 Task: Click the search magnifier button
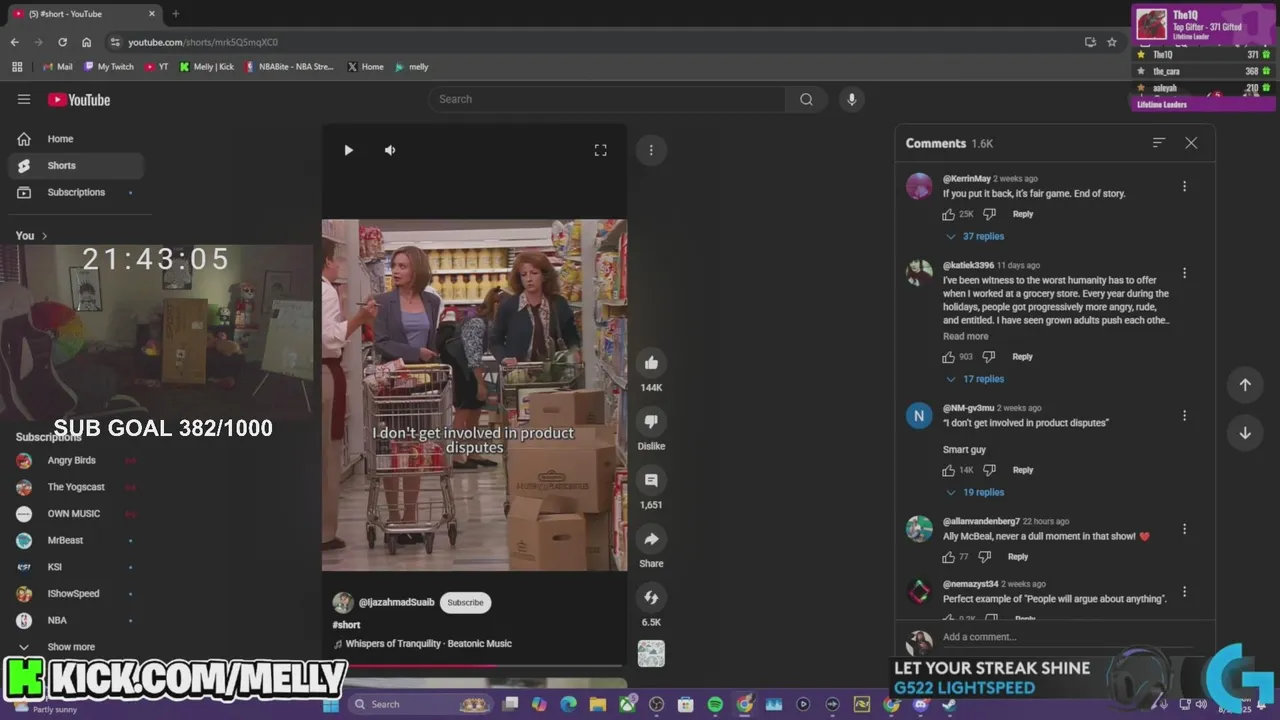pyautogui.click(x=806, y=99)
